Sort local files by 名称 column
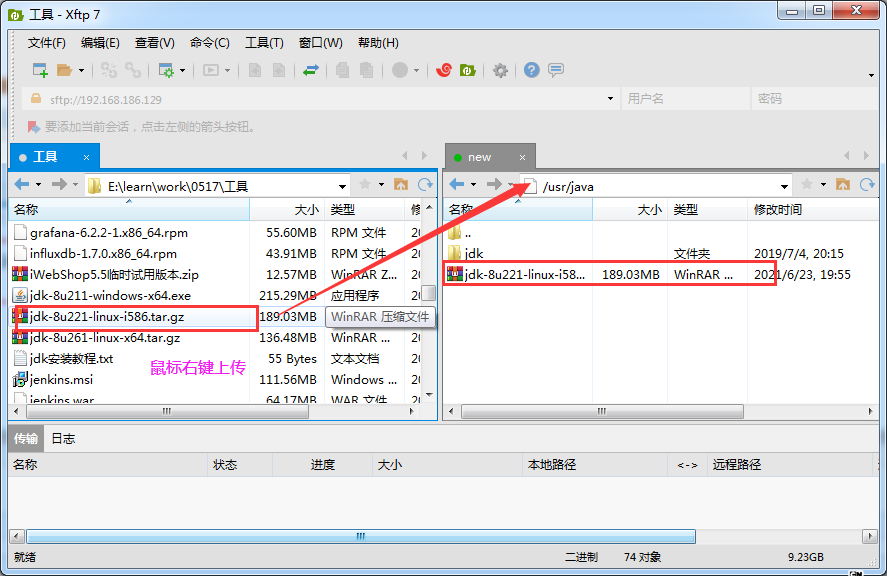Image resolution: width=887 pixels, height=576 pixels. click(130, 210)
